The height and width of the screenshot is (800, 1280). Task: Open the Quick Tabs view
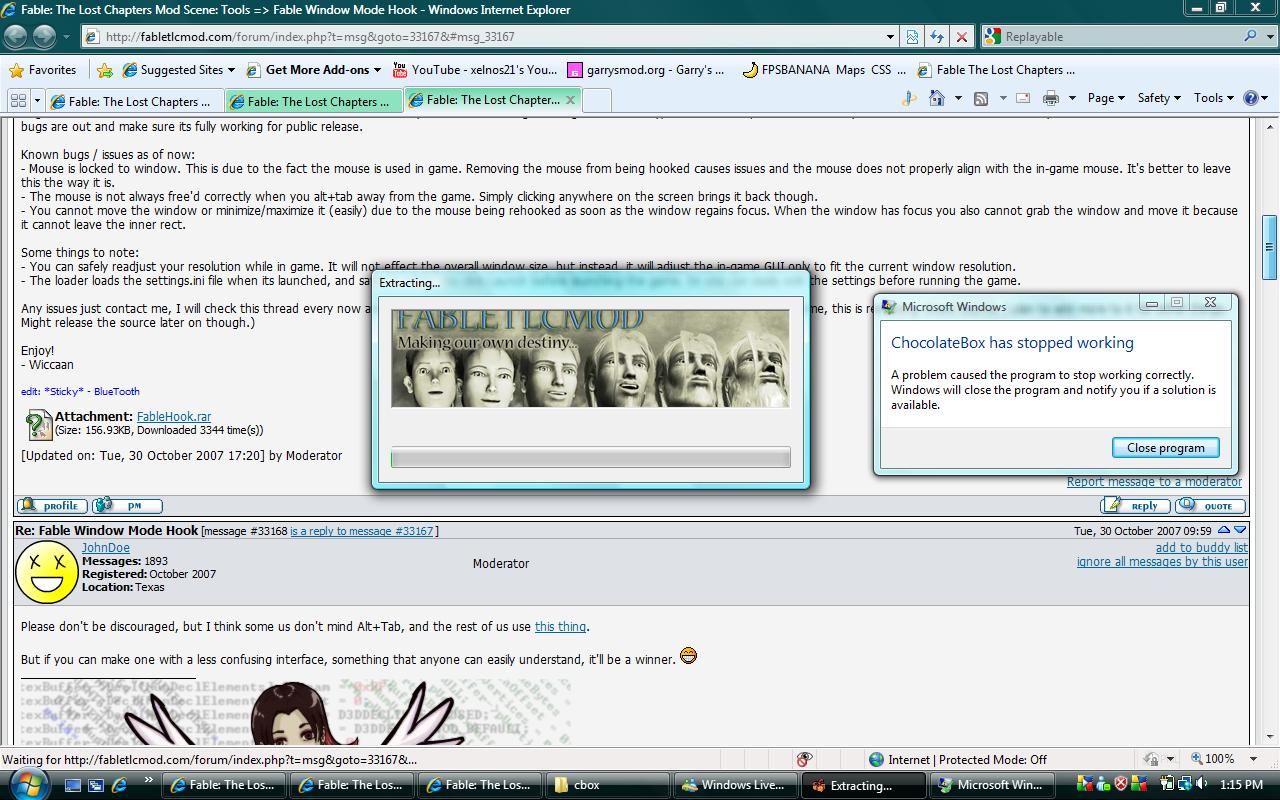[18, 100]
